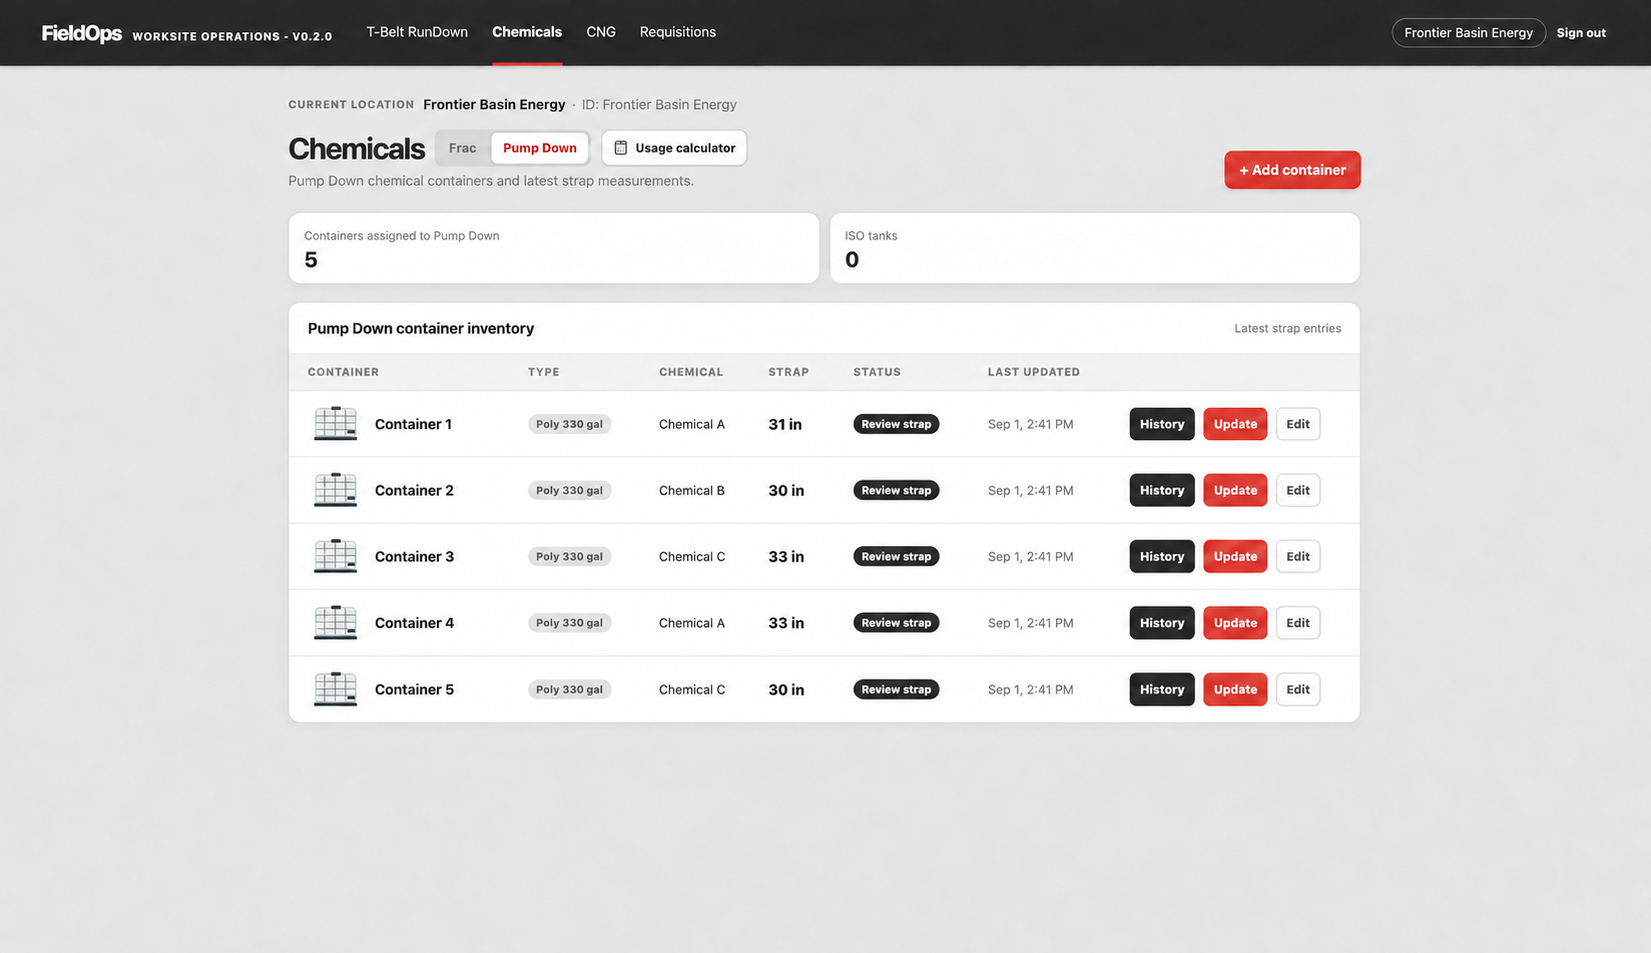View History for Container 5
This screenshot has width=1651, height=953.
pos(1162,689)
